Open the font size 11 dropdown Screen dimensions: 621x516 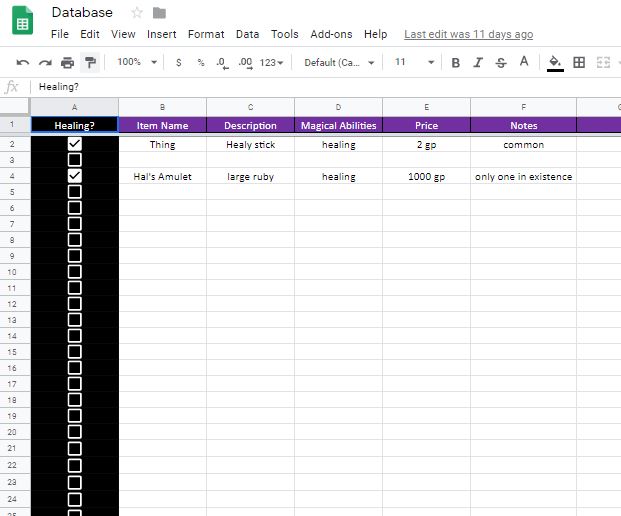tap(414, 62)
